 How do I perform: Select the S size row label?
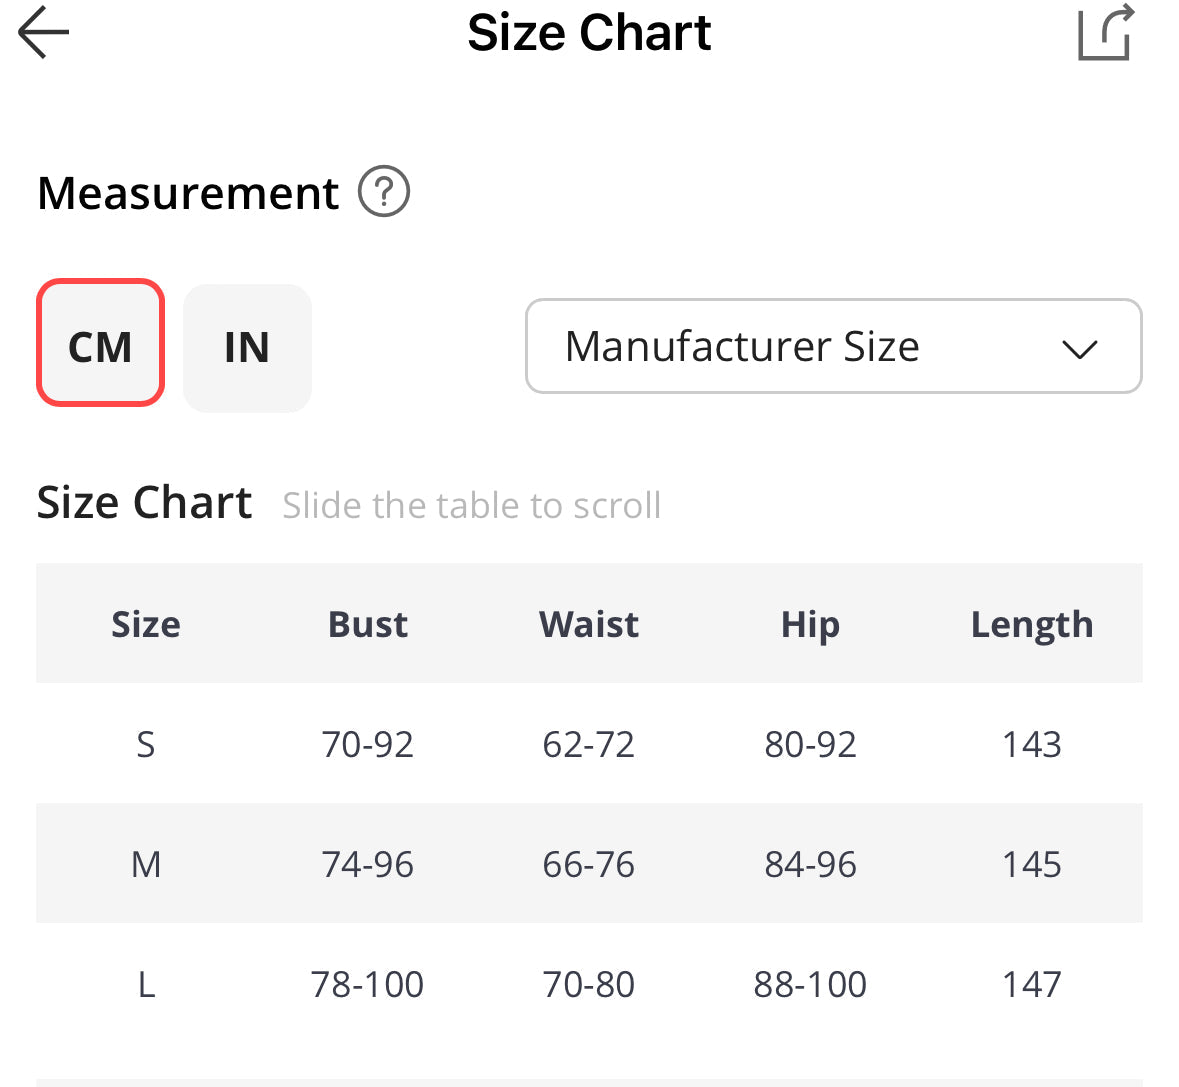click(x=146, y=744)
